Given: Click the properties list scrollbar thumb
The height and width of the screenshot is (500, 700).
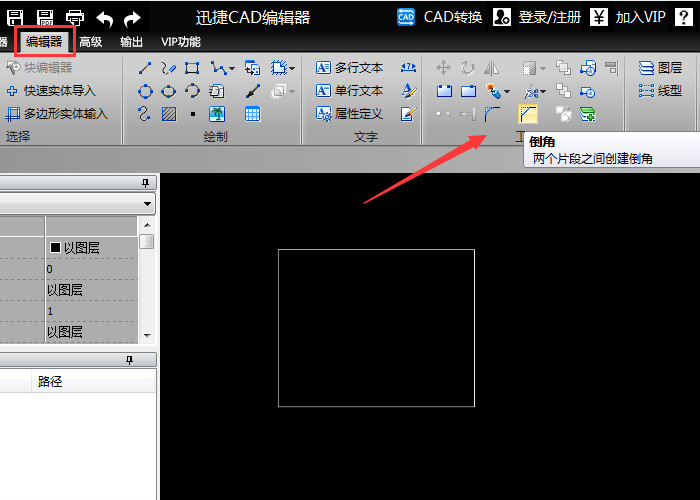Looking at the screenshot, I should tap(146, 242).
